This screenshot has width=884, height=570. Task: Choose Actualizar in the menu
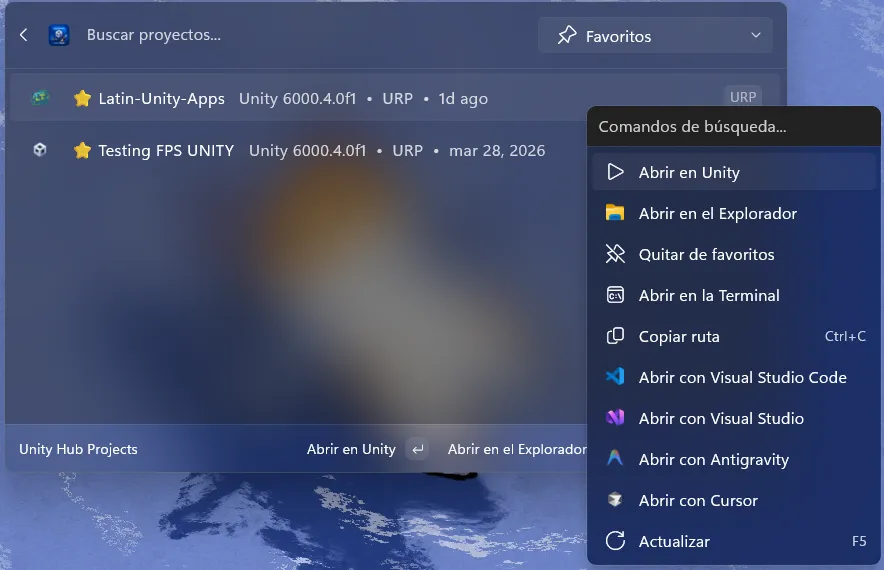(733, 541)
